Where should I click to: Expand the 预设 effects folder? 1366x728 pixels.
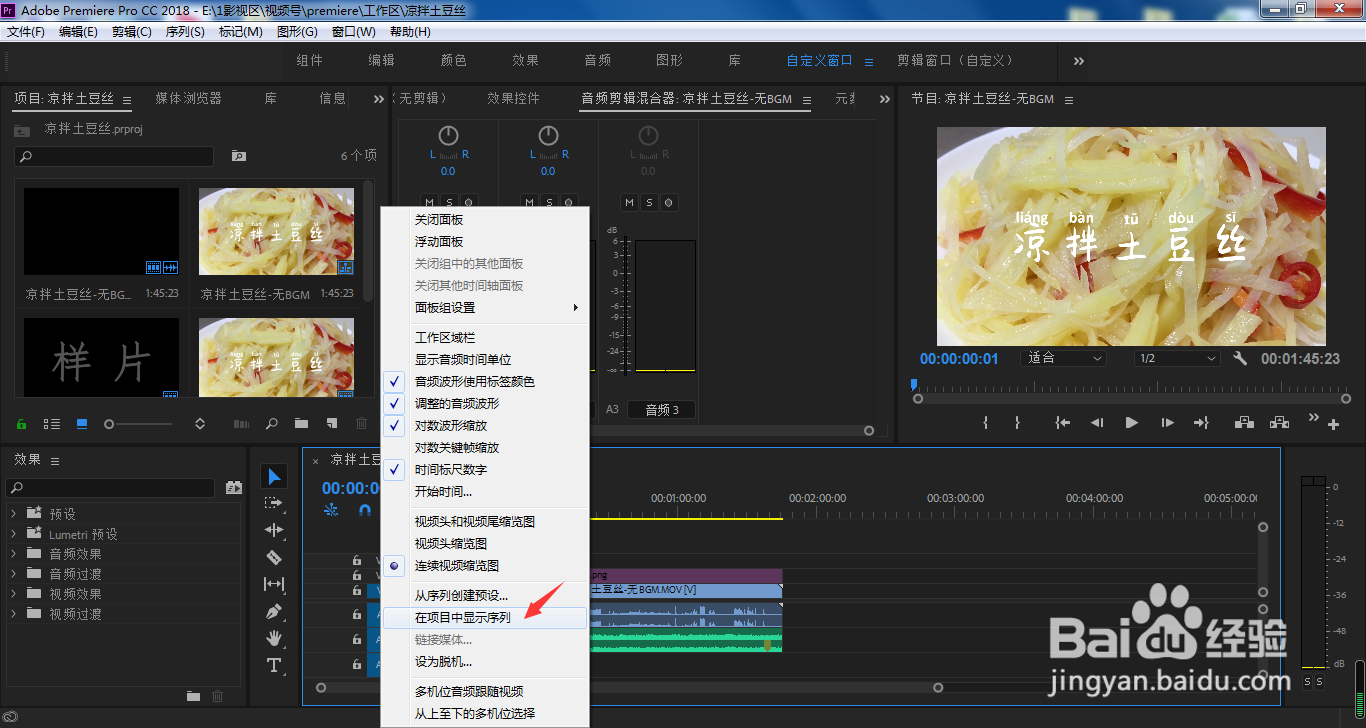tap(13, 514)
